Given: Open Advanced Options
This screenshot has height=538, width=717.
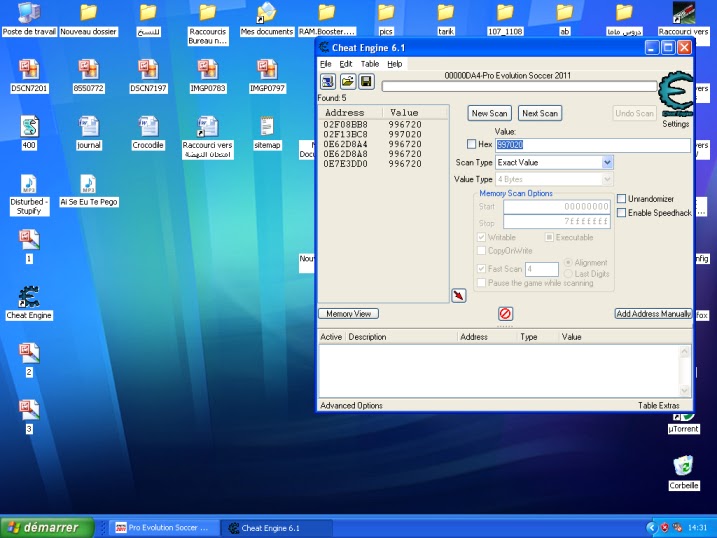Looking at the screenshot, I should pos(351,405).
